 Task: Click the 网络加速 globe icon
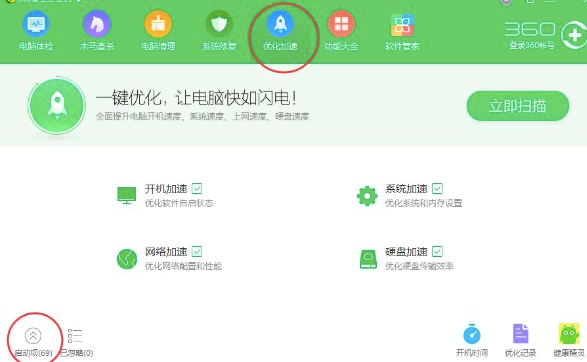[x=127, y=259]
